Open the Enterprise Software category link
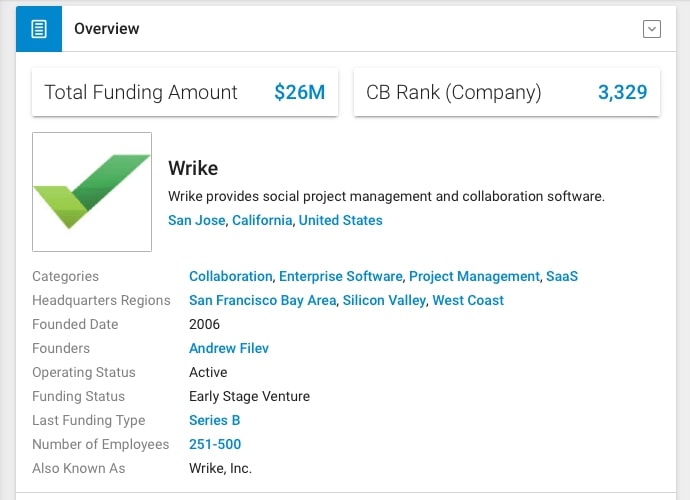This screenshot has width=690, height=500. pyautogui.click(x=341, y=276)
